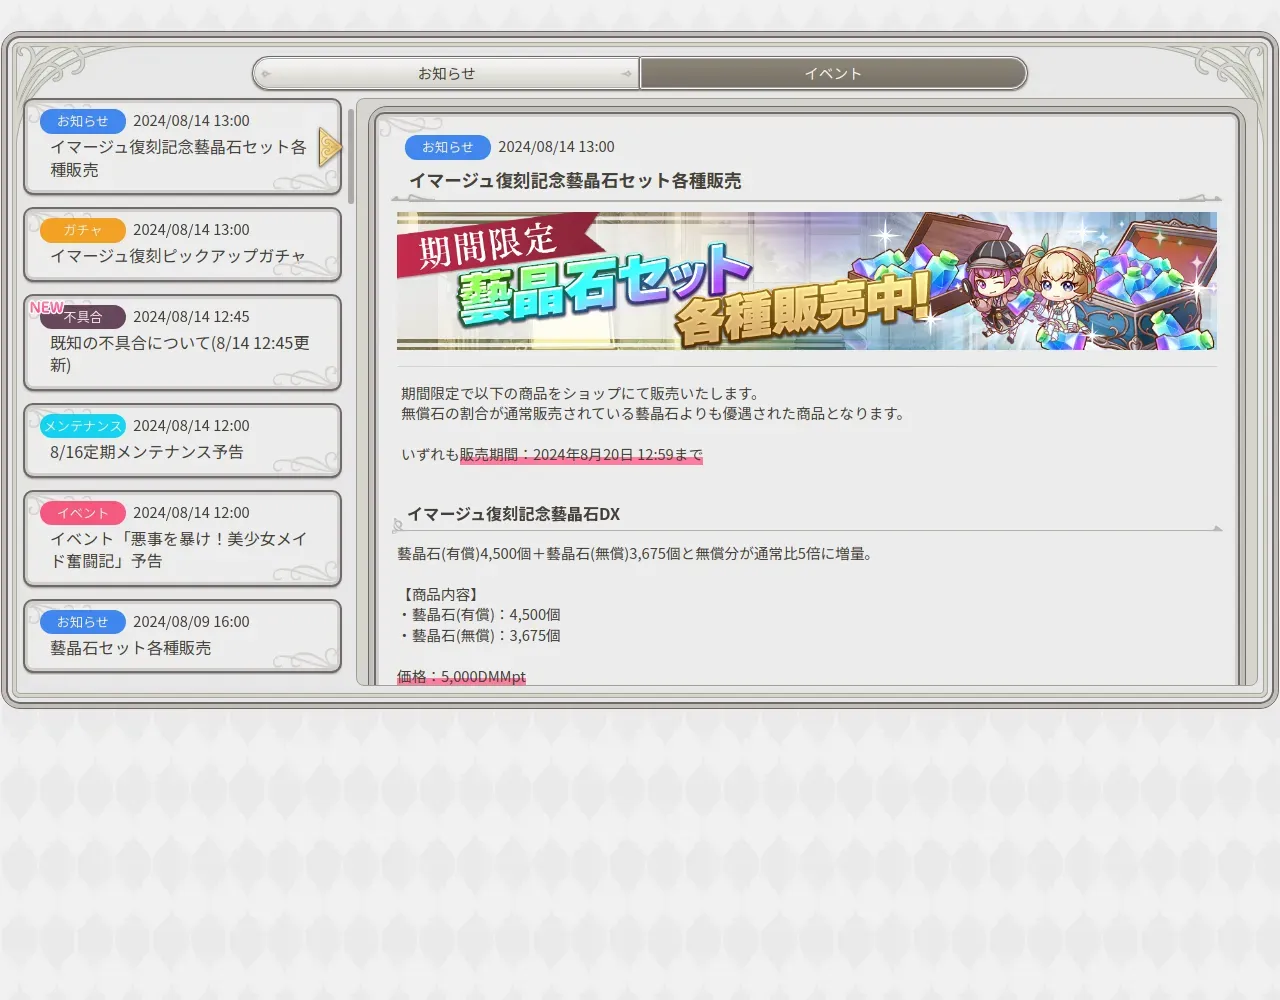Open イマージュ復刻記念藝晶石セット各種販売 notice in list
Image resolution: width=1280 pixels, height=1000 pixels.
(183, 147)
